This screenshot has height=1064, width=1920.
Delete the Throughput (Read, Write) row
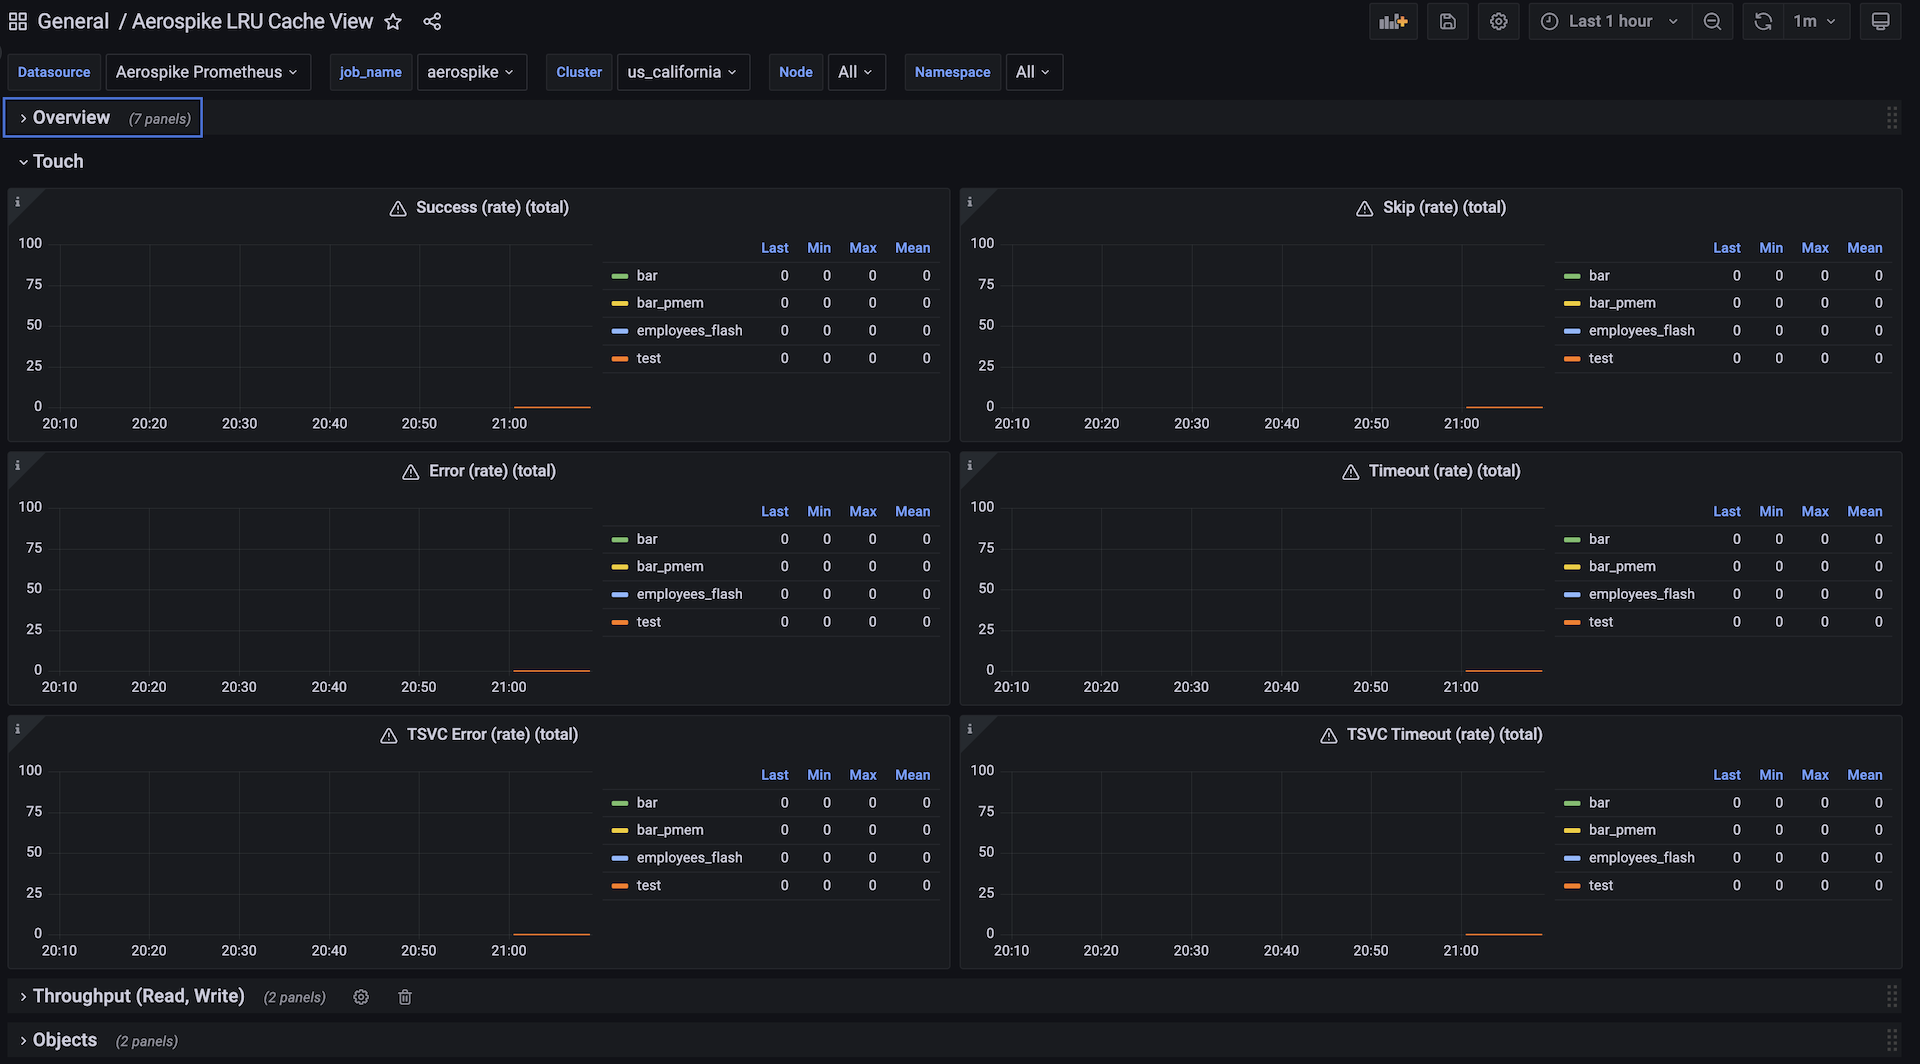tap(405, 997)
